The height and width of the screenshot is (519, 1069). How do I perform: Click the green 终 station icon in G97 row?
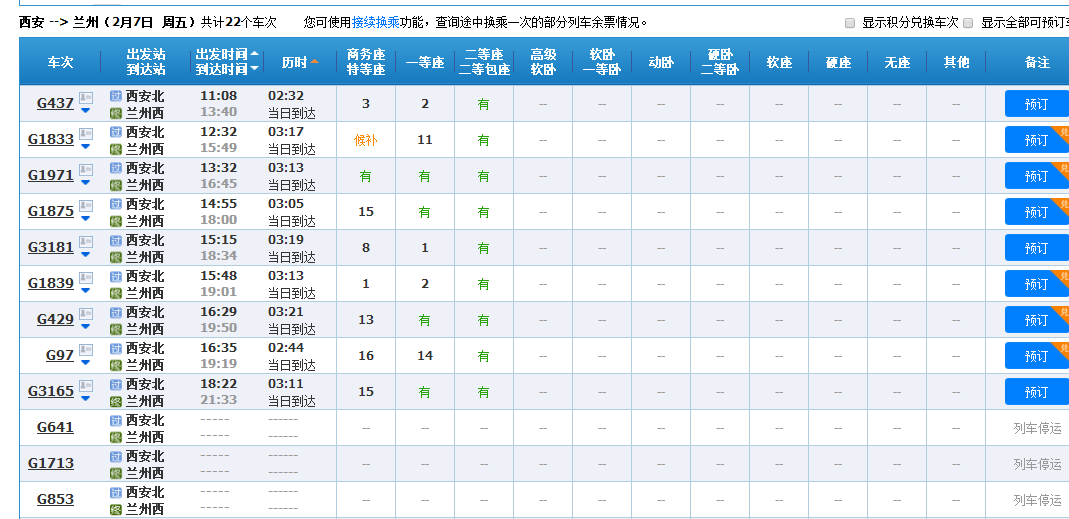[x=116, y=365]
